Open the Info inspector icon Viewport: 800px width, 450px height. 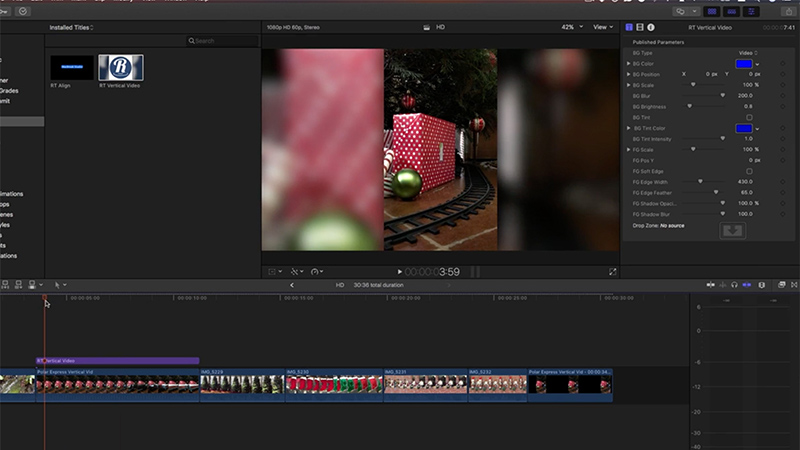pos(651,27)
